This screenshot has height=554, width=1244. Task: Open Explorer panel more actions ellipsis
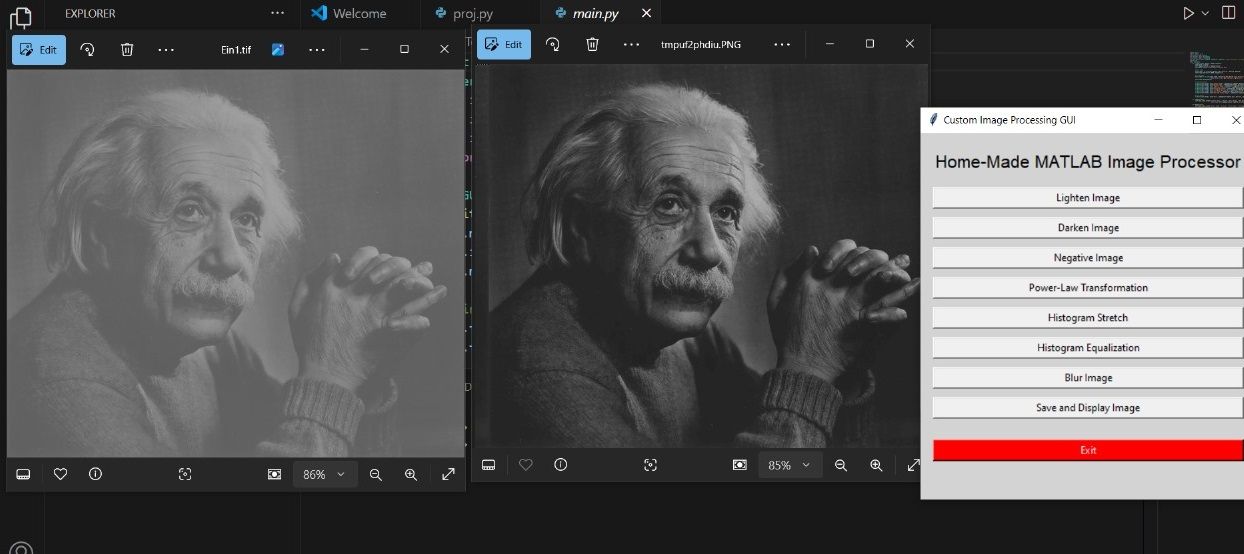(277, 13)
